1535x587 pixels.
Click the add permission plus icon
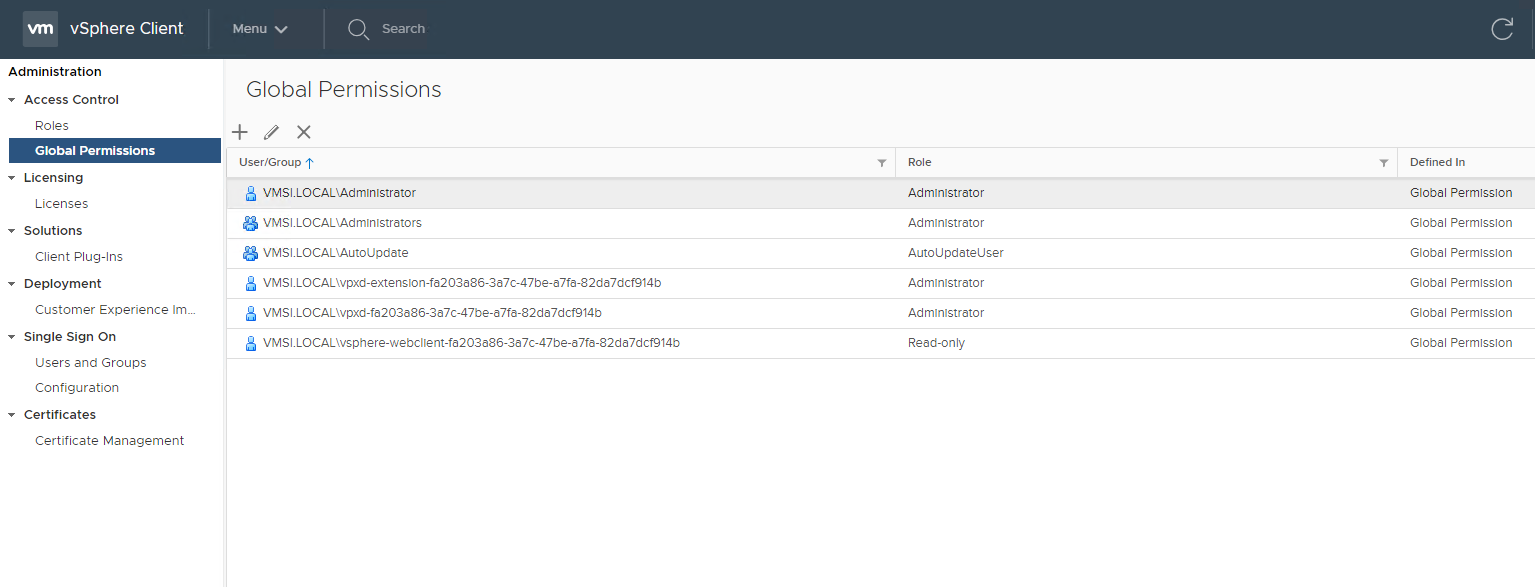click(240, 132)
